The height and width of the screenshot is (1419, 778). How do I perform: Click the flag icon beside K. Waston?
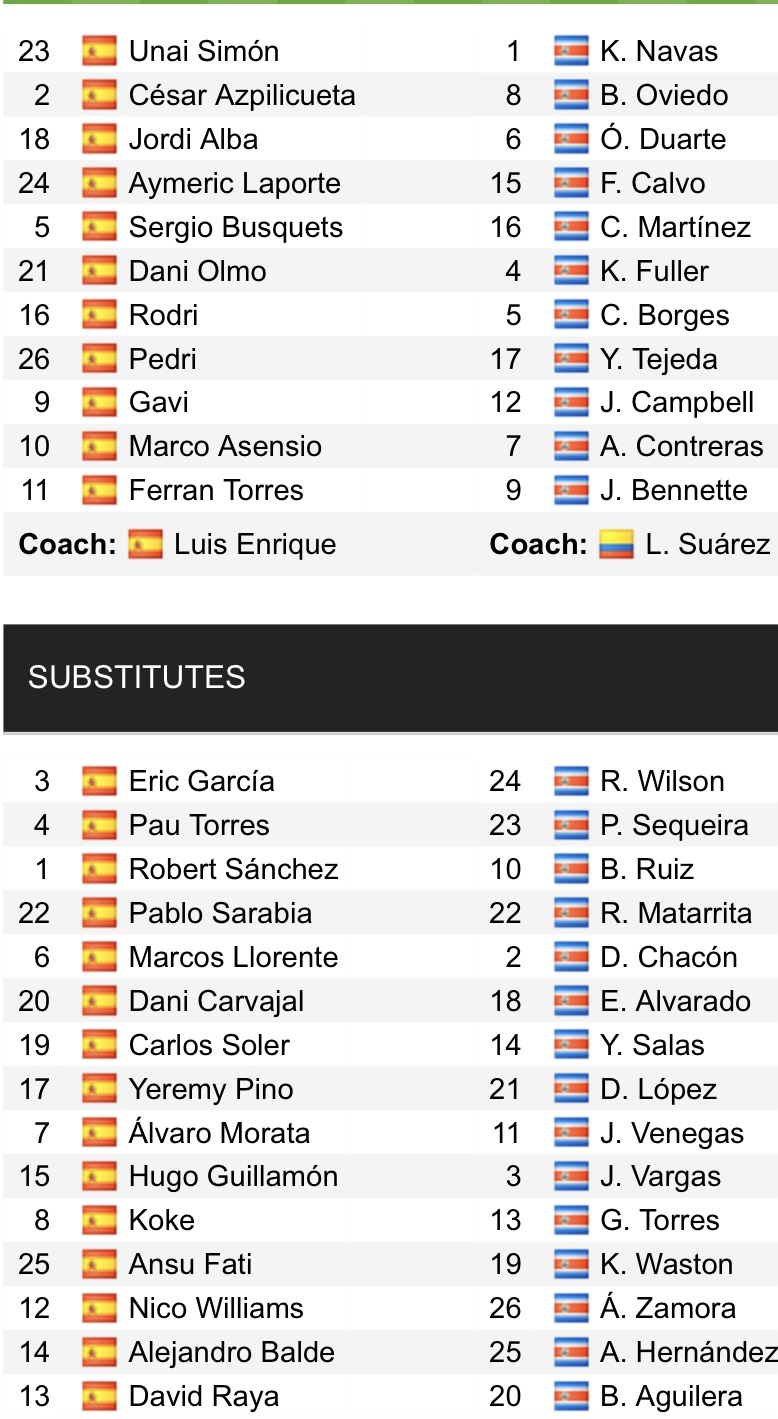570,1265
